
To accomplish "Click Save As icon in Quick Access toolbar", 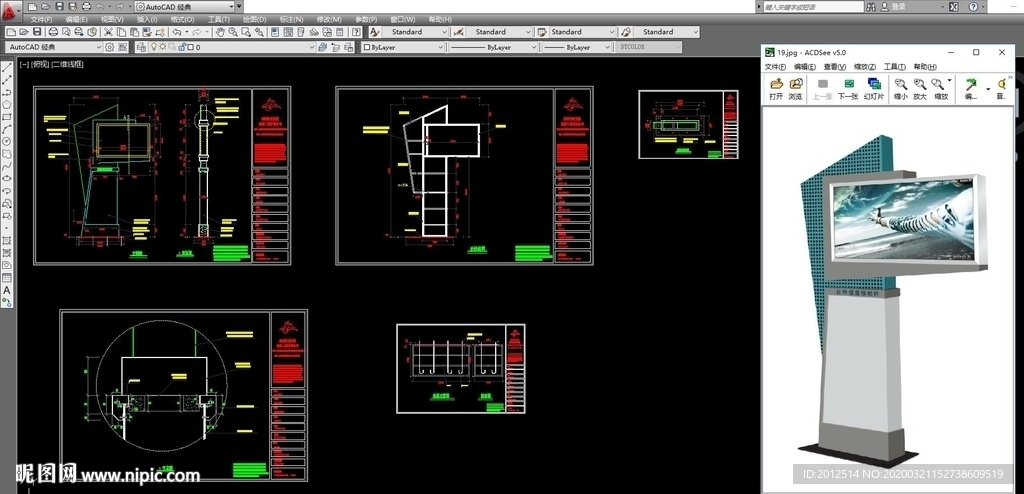I will tap(72, 7).
